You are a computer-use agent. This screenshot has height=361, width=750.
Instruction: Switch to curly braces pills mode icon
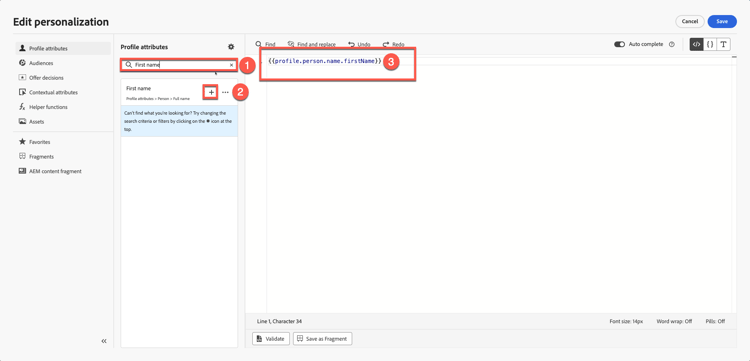(x=710, y=44)
